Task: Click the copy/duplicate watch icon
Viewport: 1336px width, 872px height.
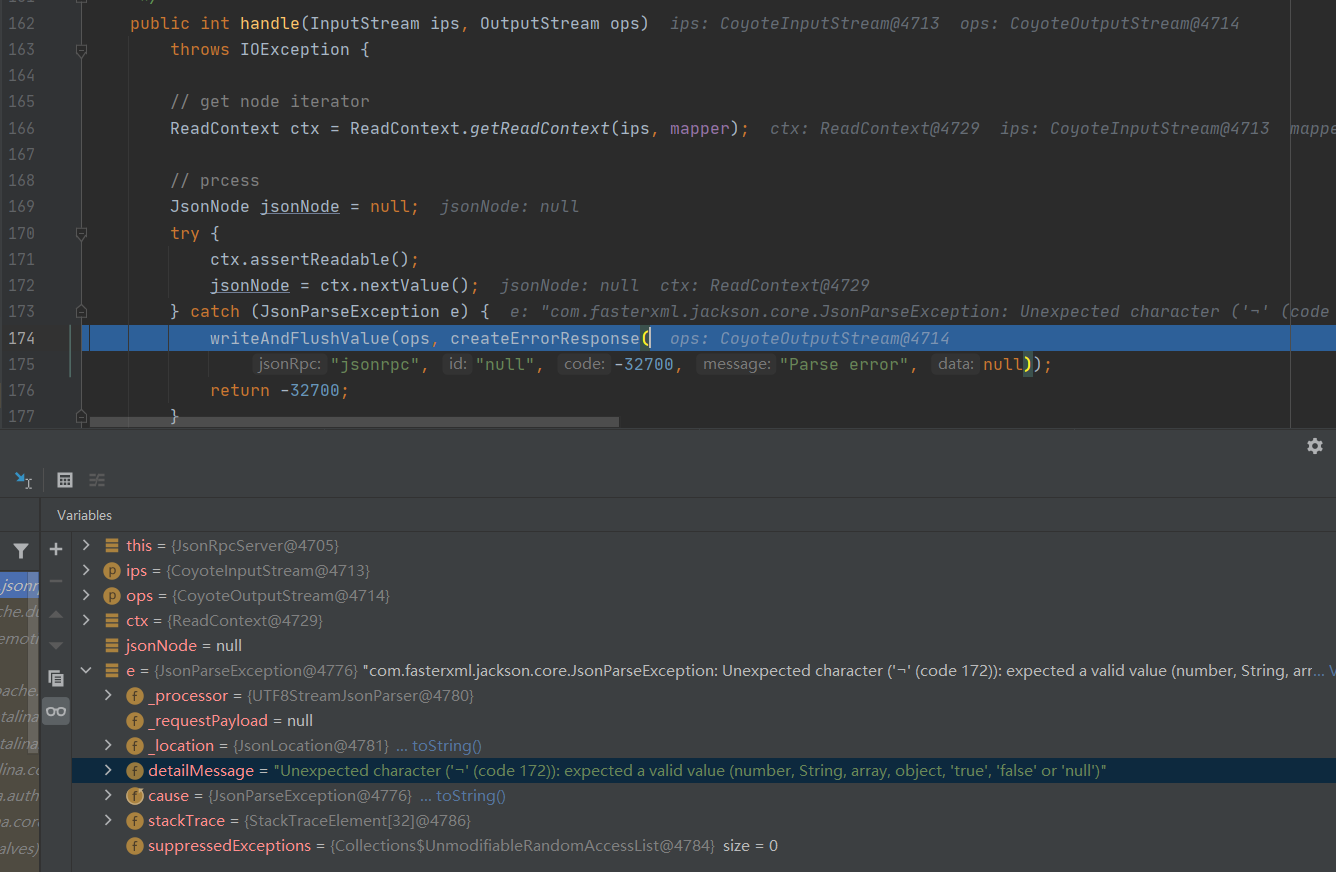Action: (56, 678)
